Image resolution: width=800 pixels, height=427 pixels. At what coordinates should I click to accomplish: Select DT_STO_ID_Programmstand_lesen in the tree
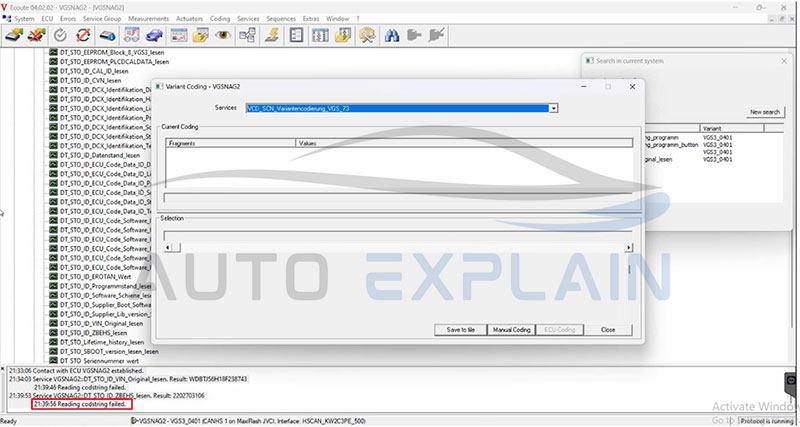pyautogui.click(x=106, y=286)
